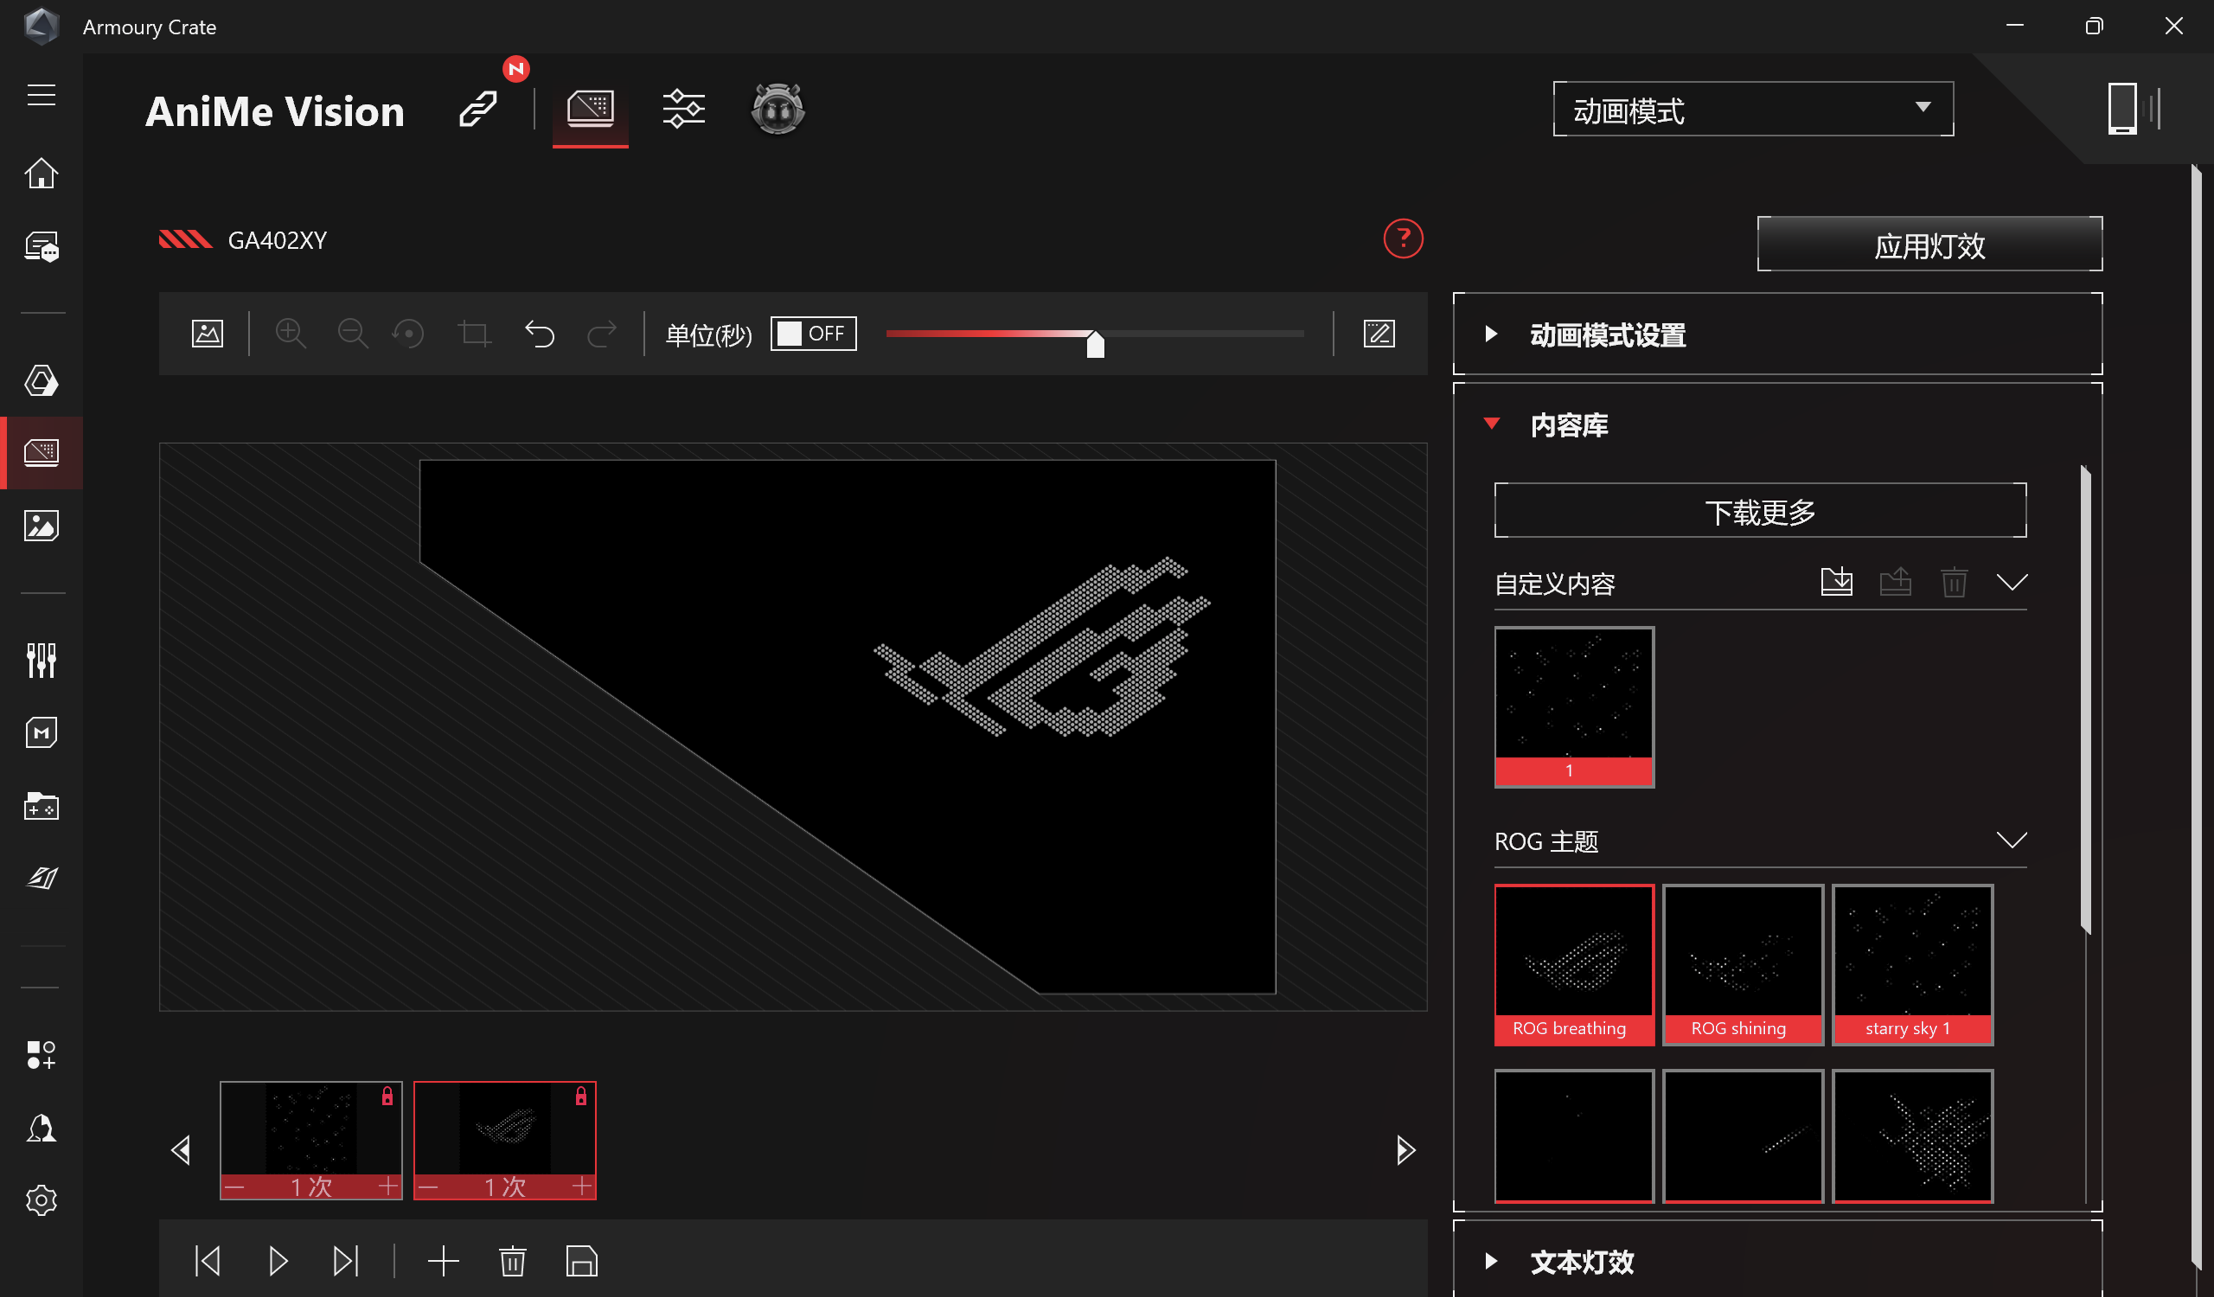Redo the last edit
The width and height of the screenshot is (2214, 1297).
click(x=601, y=333)
